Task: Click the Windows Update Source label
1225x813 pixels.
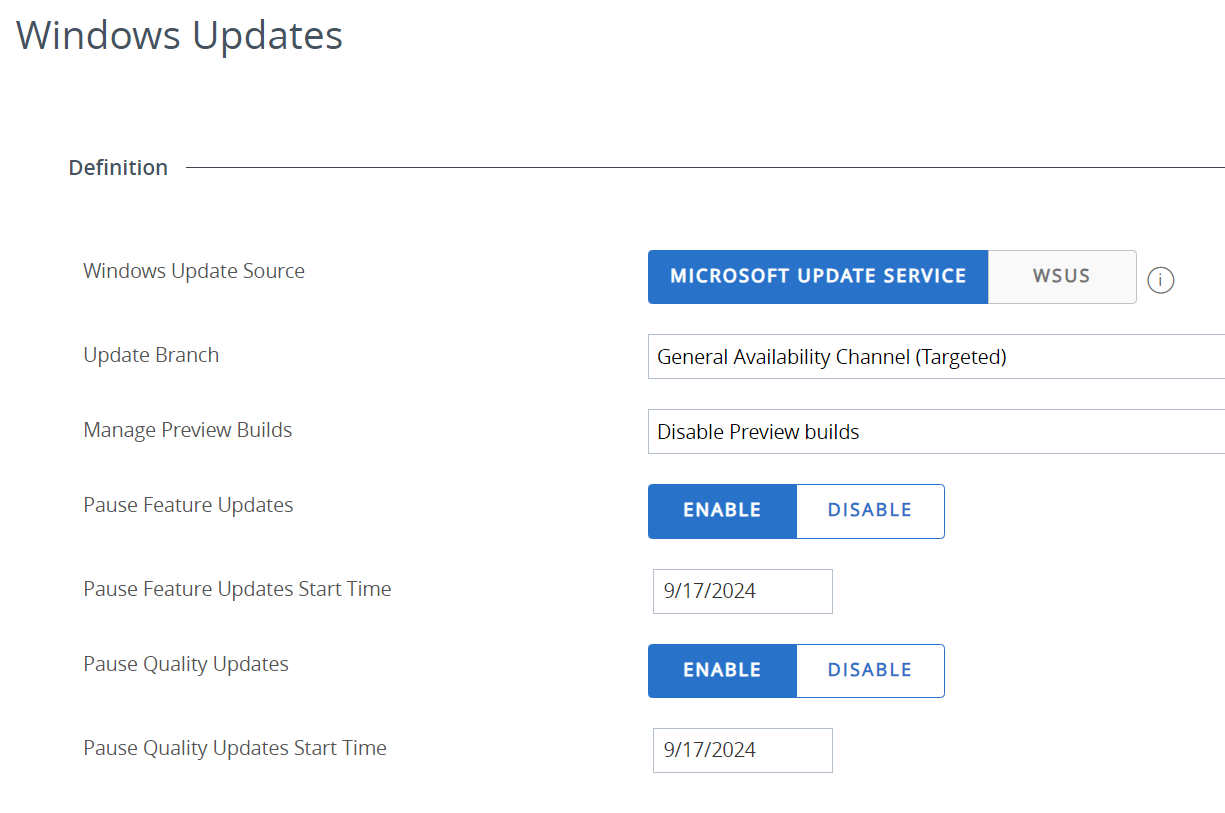Action: [194, 271]
